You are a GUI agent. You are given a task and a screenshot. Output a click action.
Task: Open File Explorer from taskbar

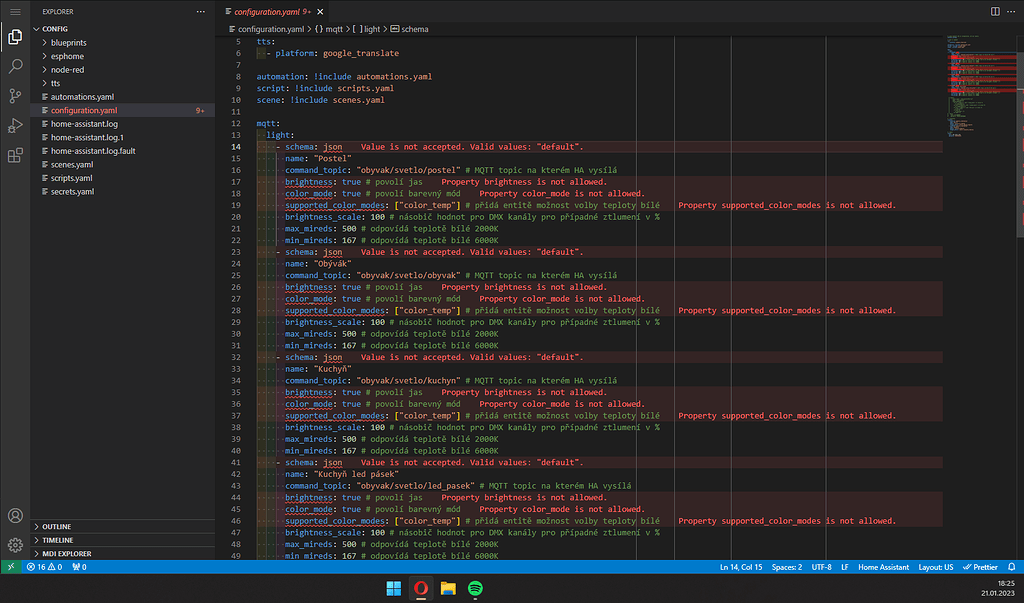[448, 589]
